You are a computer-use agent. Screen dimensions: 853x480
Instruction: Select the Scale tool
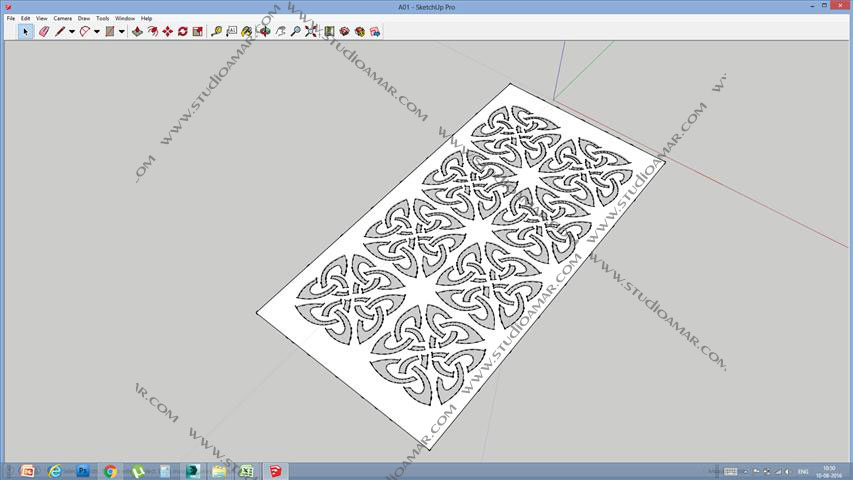197,32
